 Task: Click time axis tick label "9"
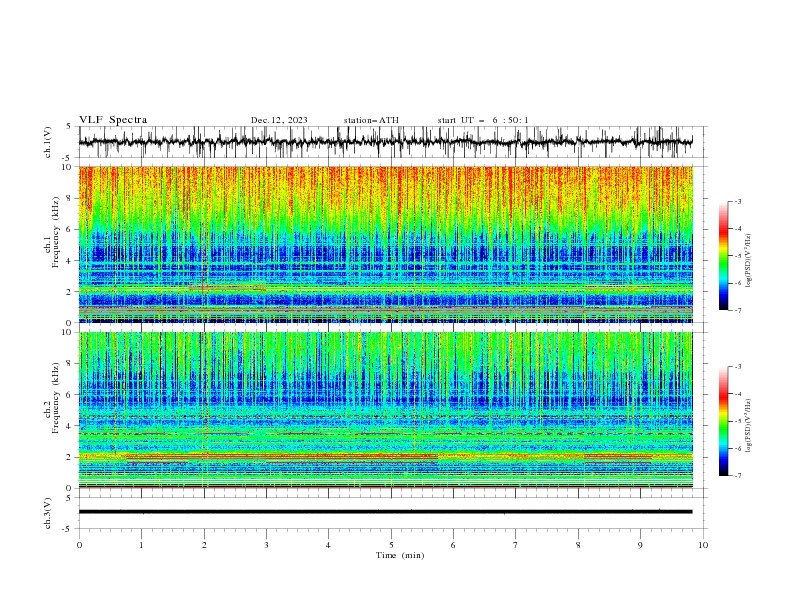point(640,545)
